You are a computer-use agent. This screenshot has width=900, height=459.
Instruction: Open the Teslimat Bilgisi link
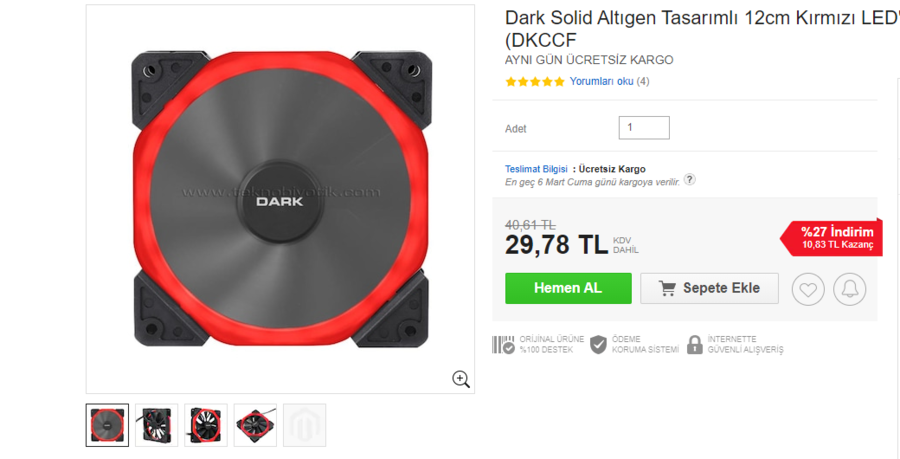click(x=536, y=169)
